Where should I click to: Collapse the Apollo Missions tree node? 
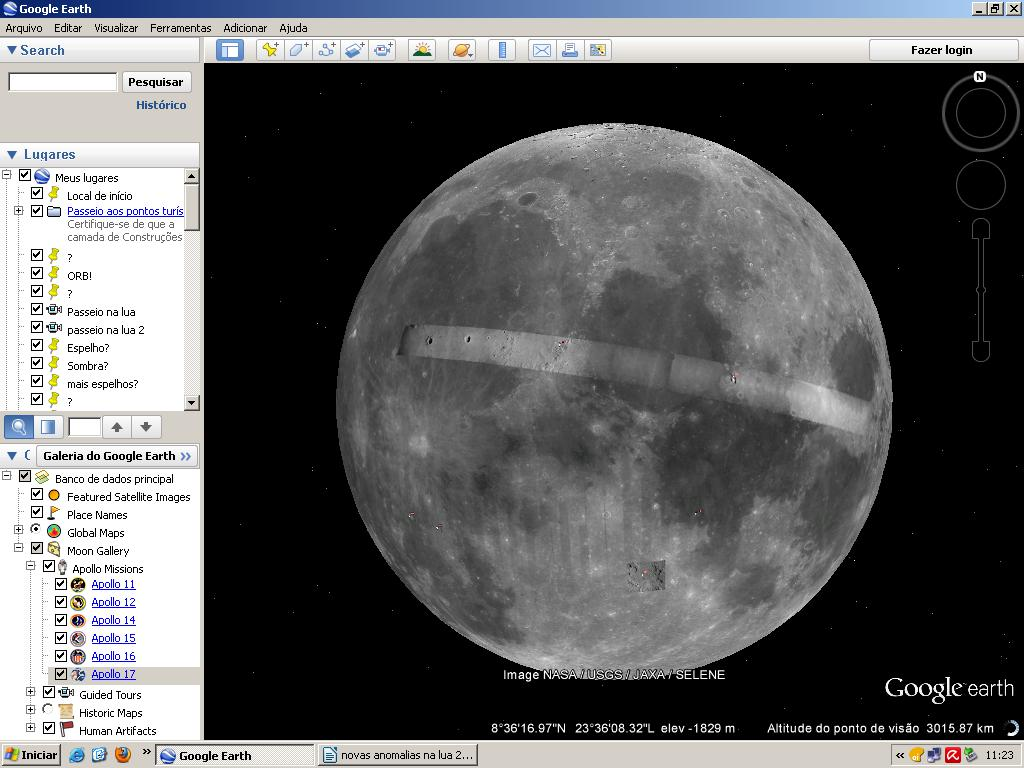pyautogui.click(x=30, y=566)
